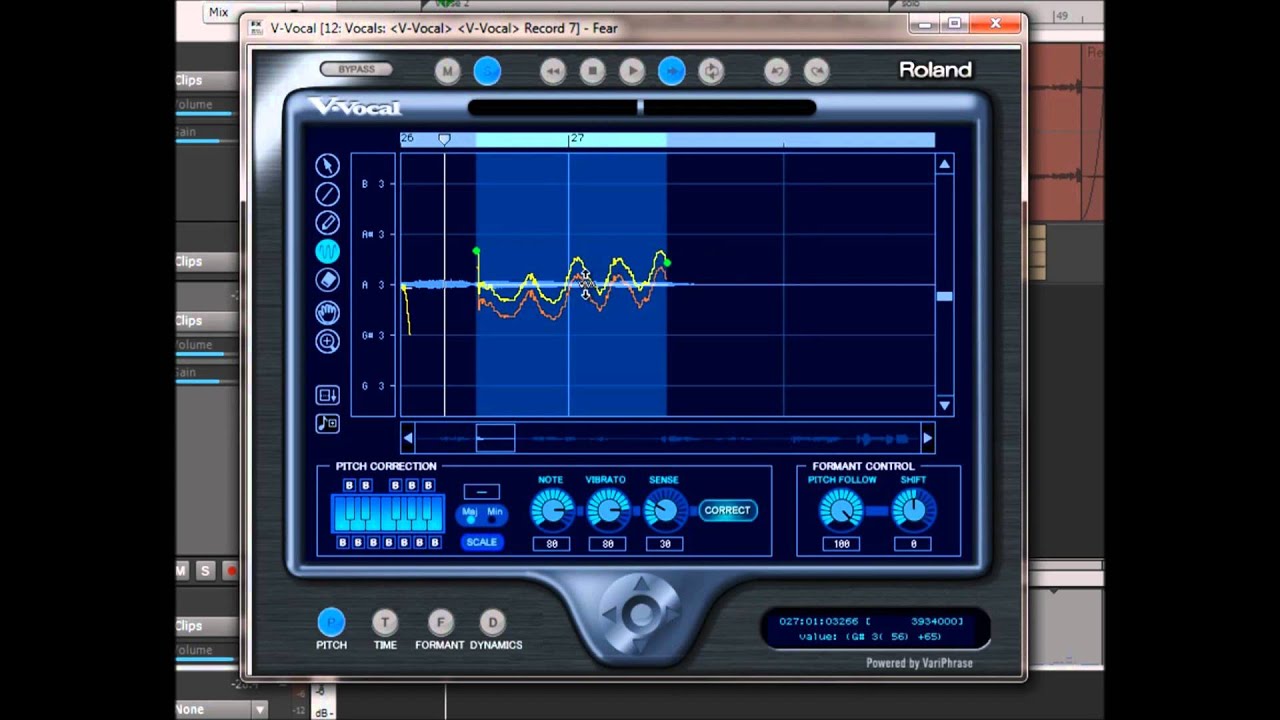The width and height of the screenshot is (1280, 720).
Task: Click the M button in top transport row
Action: (448, 71)
